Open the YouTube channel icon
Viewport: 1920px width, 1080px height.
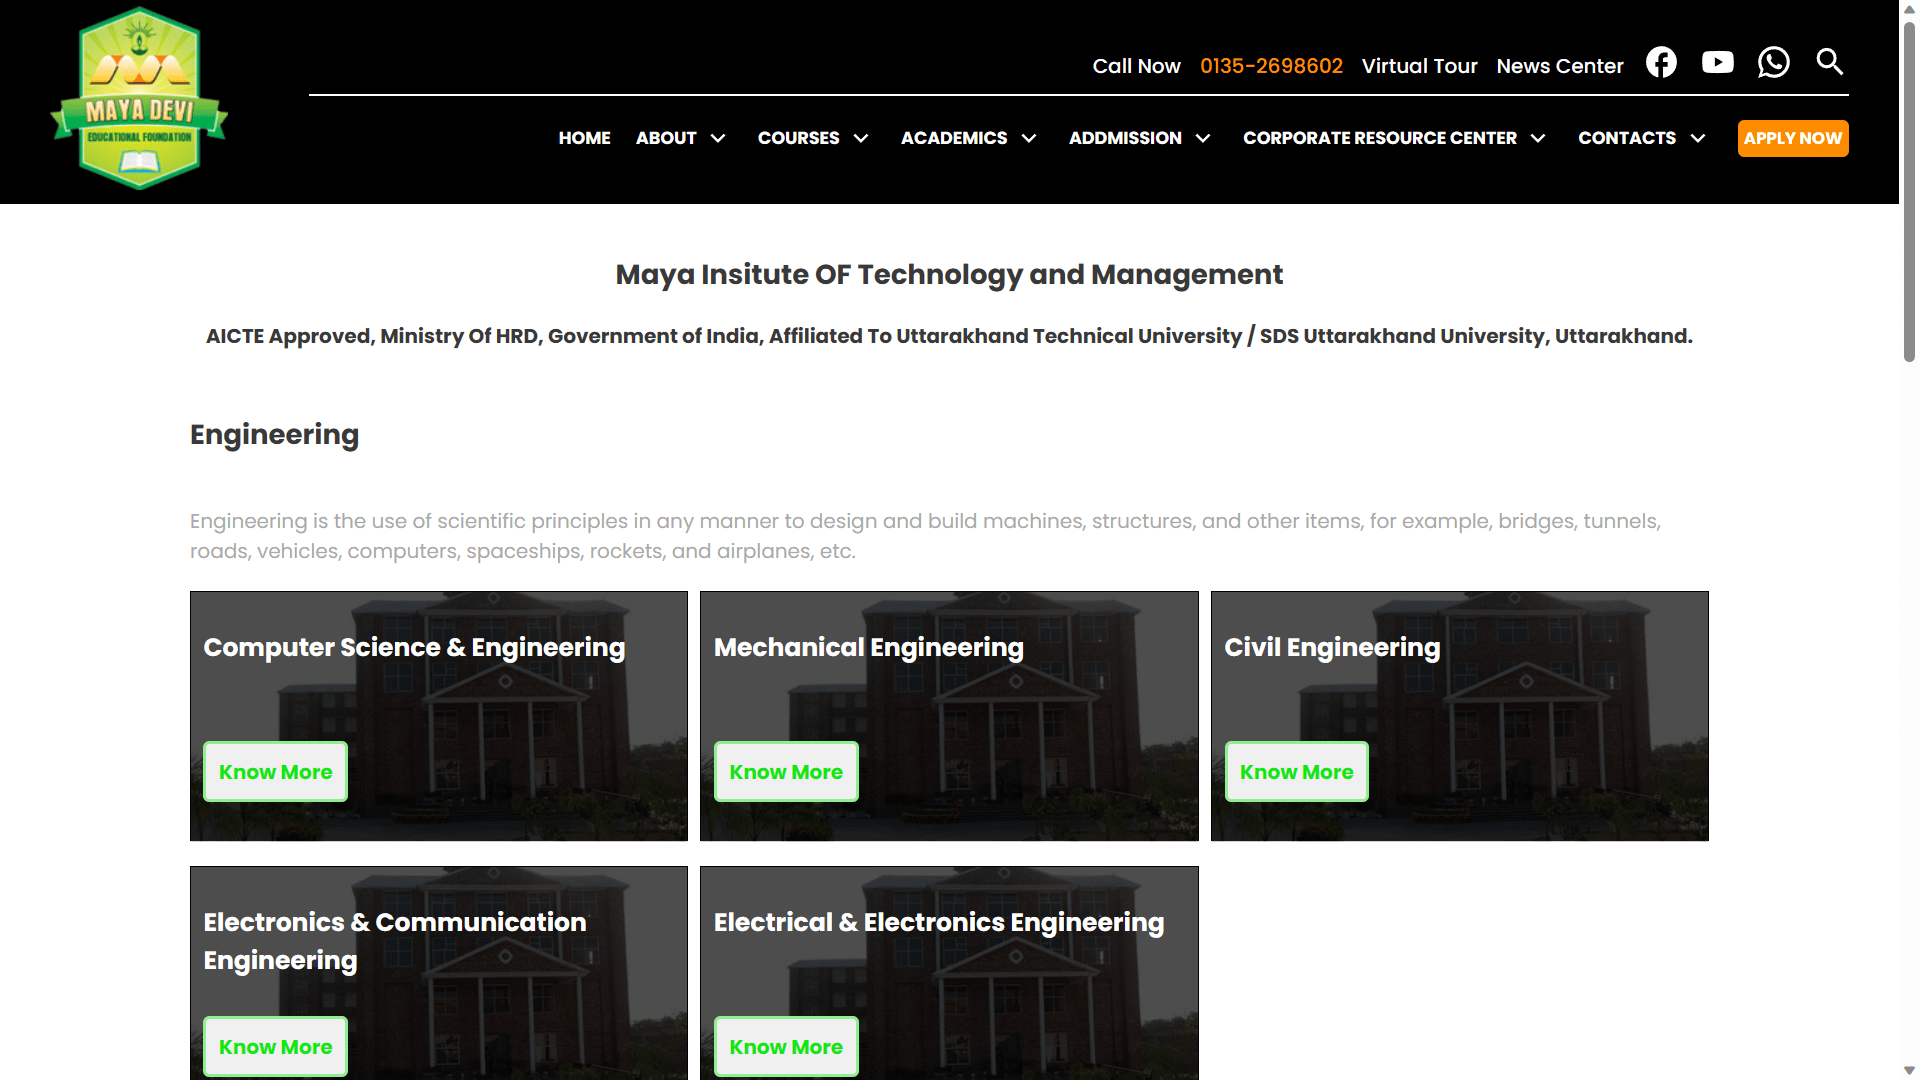[1717, 63]
